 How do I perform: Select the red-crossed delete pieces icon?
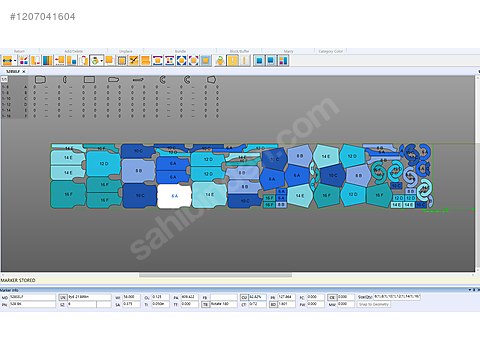pyautogui.click(x=23, y=61)
